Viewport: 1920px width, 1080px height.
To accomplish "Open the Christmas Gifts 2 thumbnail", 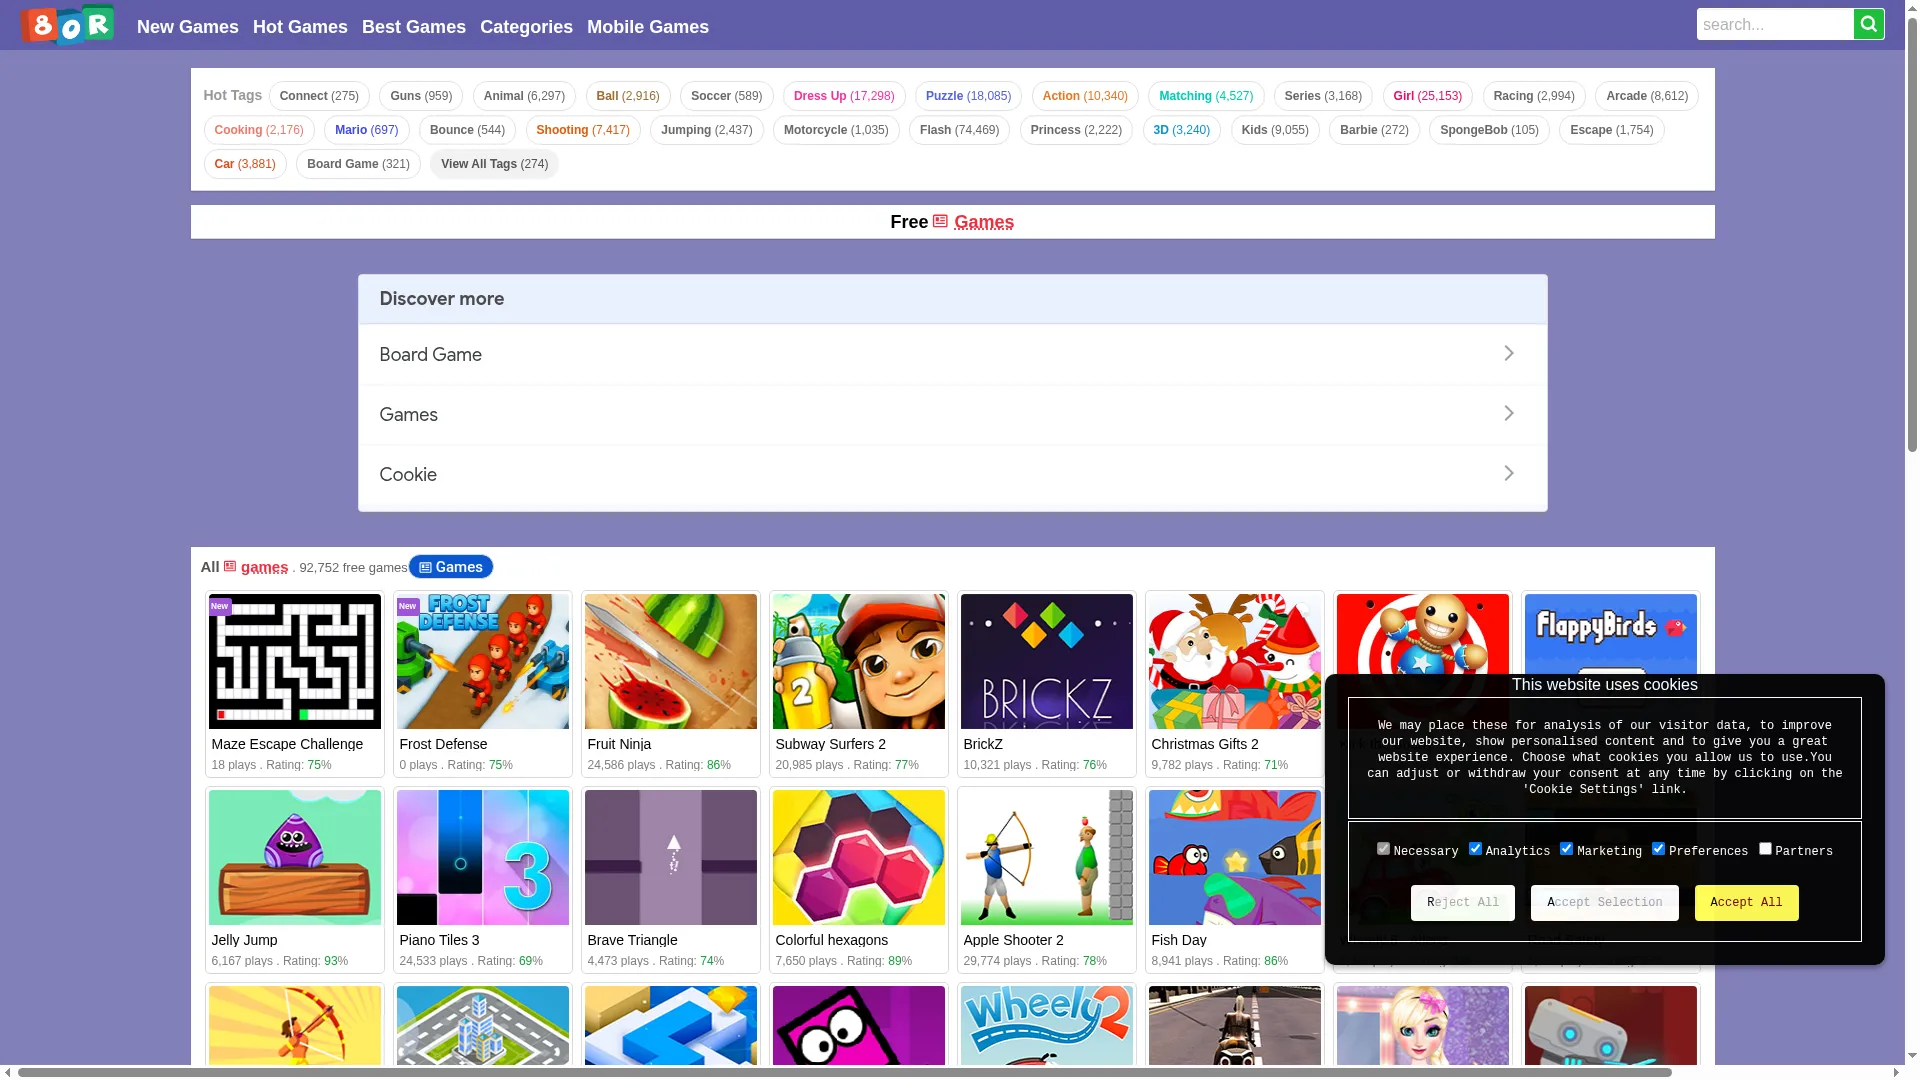I will click(x=1234, y=661).
